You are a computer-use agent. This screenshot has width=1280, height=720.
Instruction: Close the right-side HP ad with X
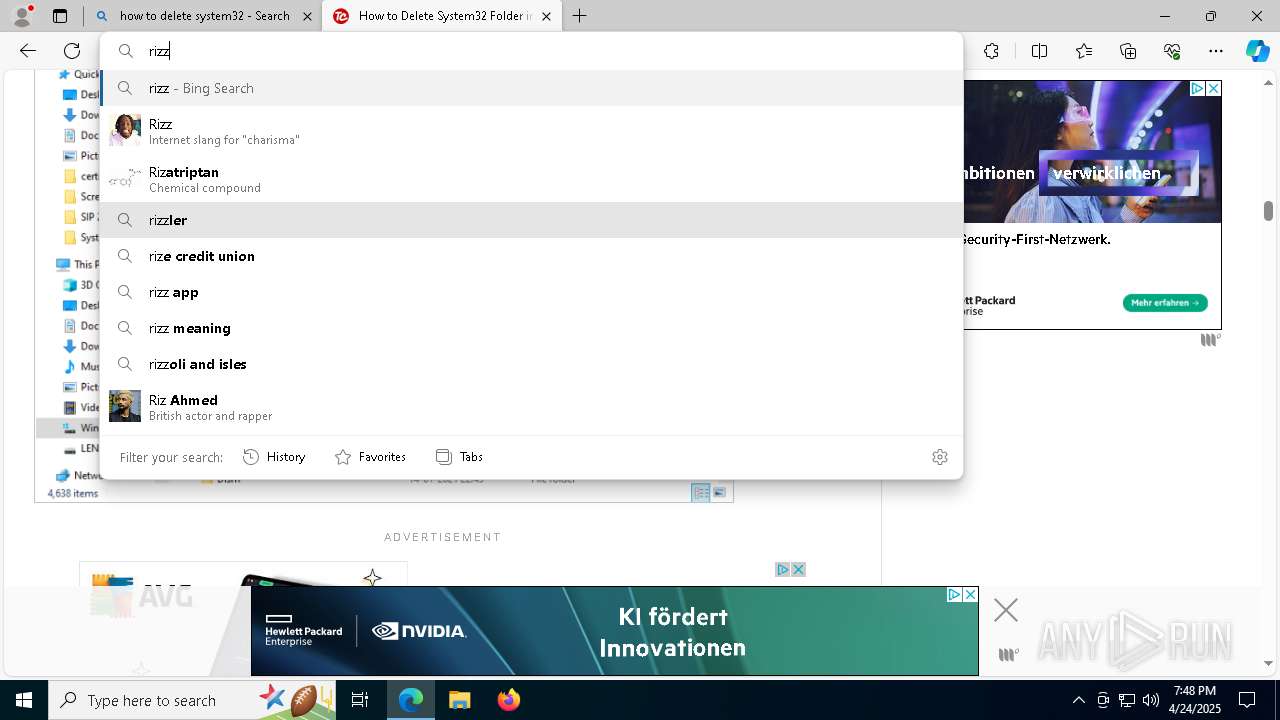1213,89
